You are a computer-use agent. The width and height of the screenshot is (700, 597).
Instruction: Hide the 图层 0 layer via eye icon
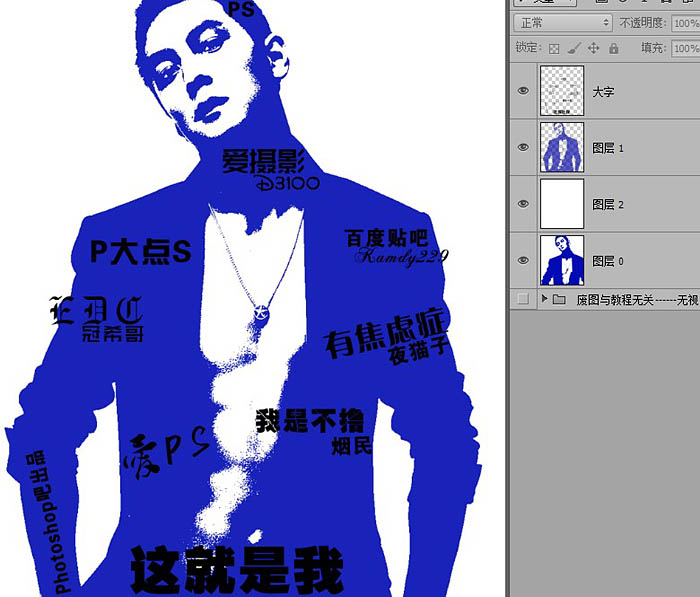coord(523,260)
